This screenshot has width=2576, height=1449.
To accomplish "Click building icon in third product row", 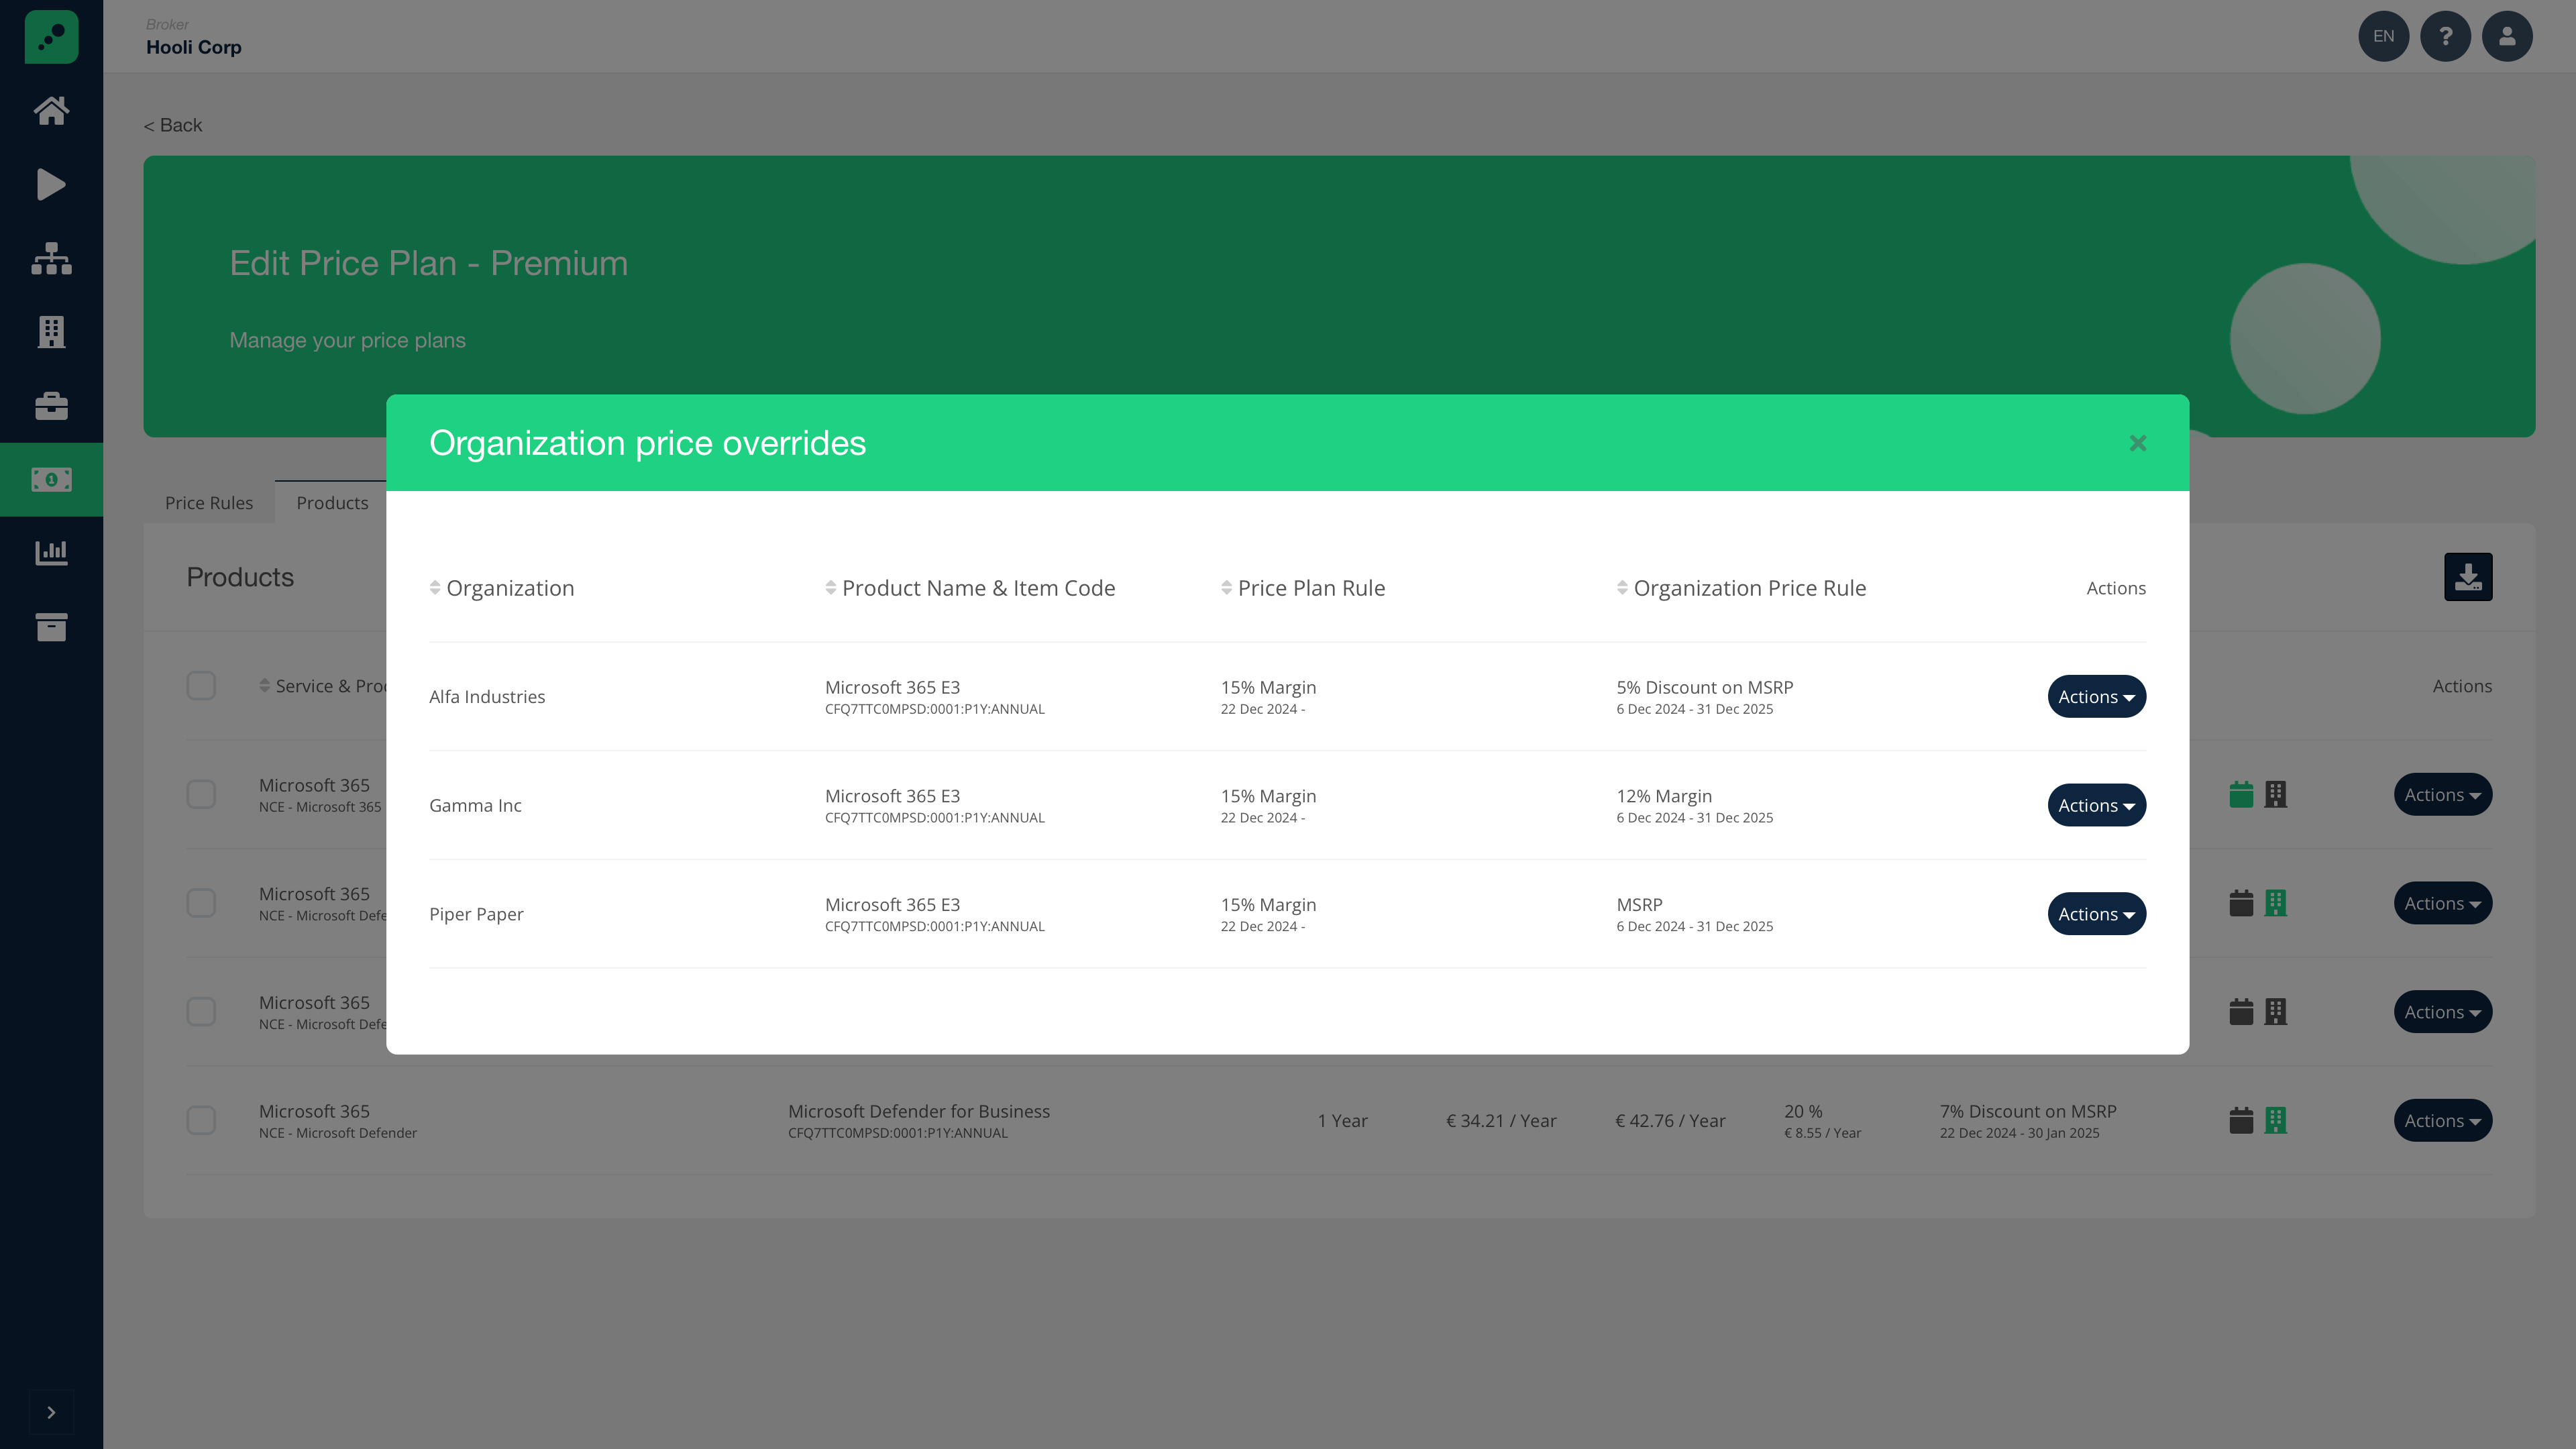I will [2276, 1012].
